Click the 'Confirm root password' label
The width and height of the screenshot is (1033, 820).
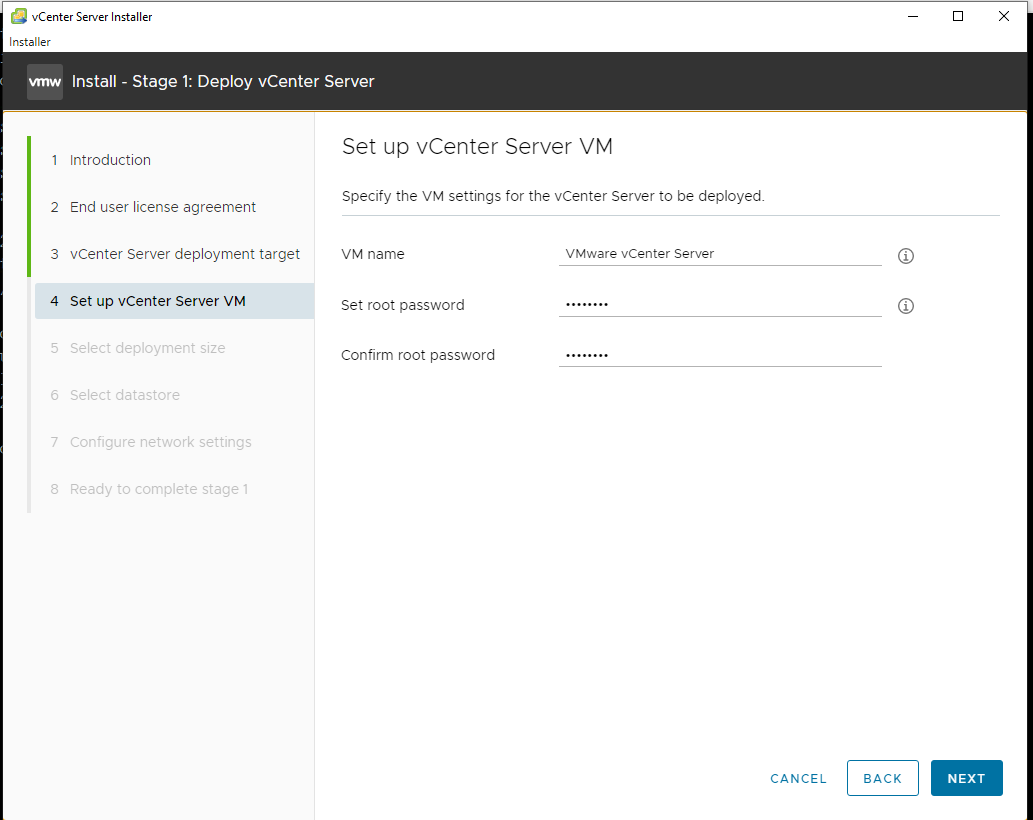[x=418, y=355]
